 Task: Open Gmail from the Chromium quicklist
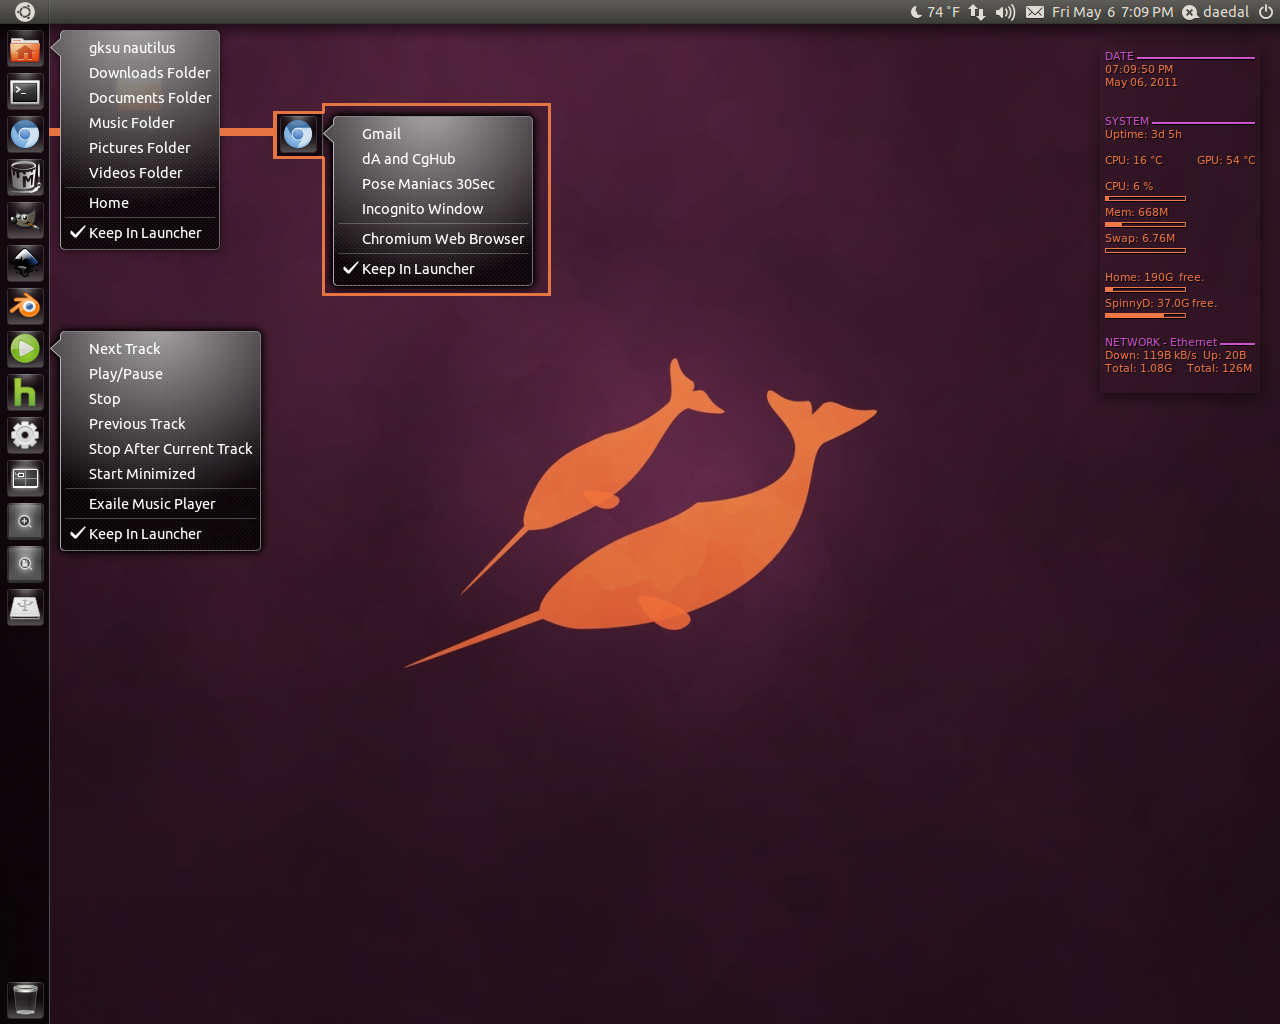point(433,134)
